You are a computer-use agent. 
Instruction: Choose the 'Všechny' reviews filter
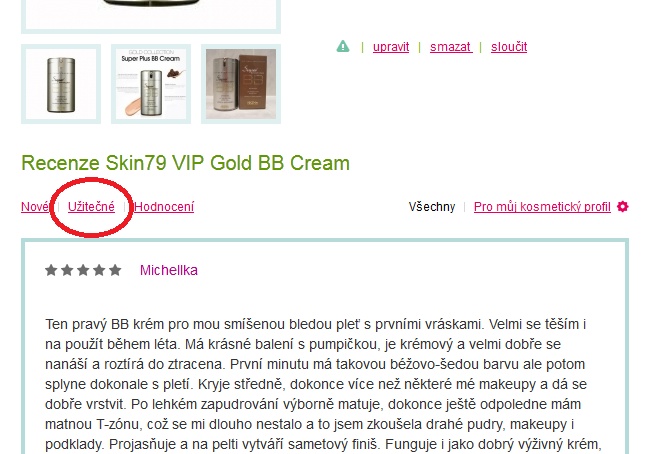(x=432, y=207)
